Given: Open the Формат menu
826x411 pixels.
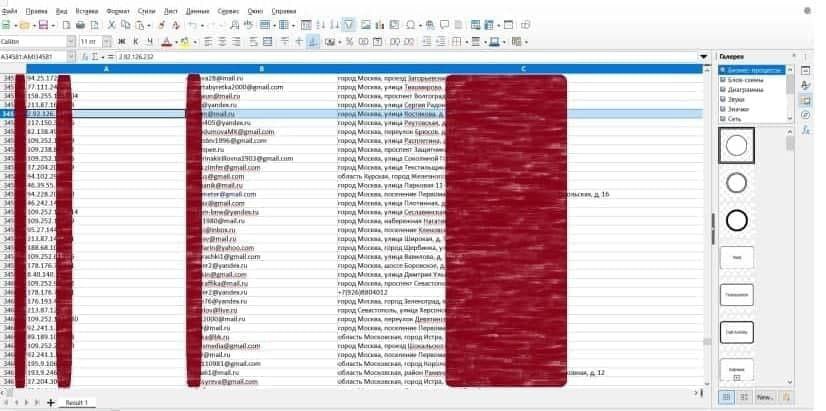Looking at the screenshot, I should point(117,11).
